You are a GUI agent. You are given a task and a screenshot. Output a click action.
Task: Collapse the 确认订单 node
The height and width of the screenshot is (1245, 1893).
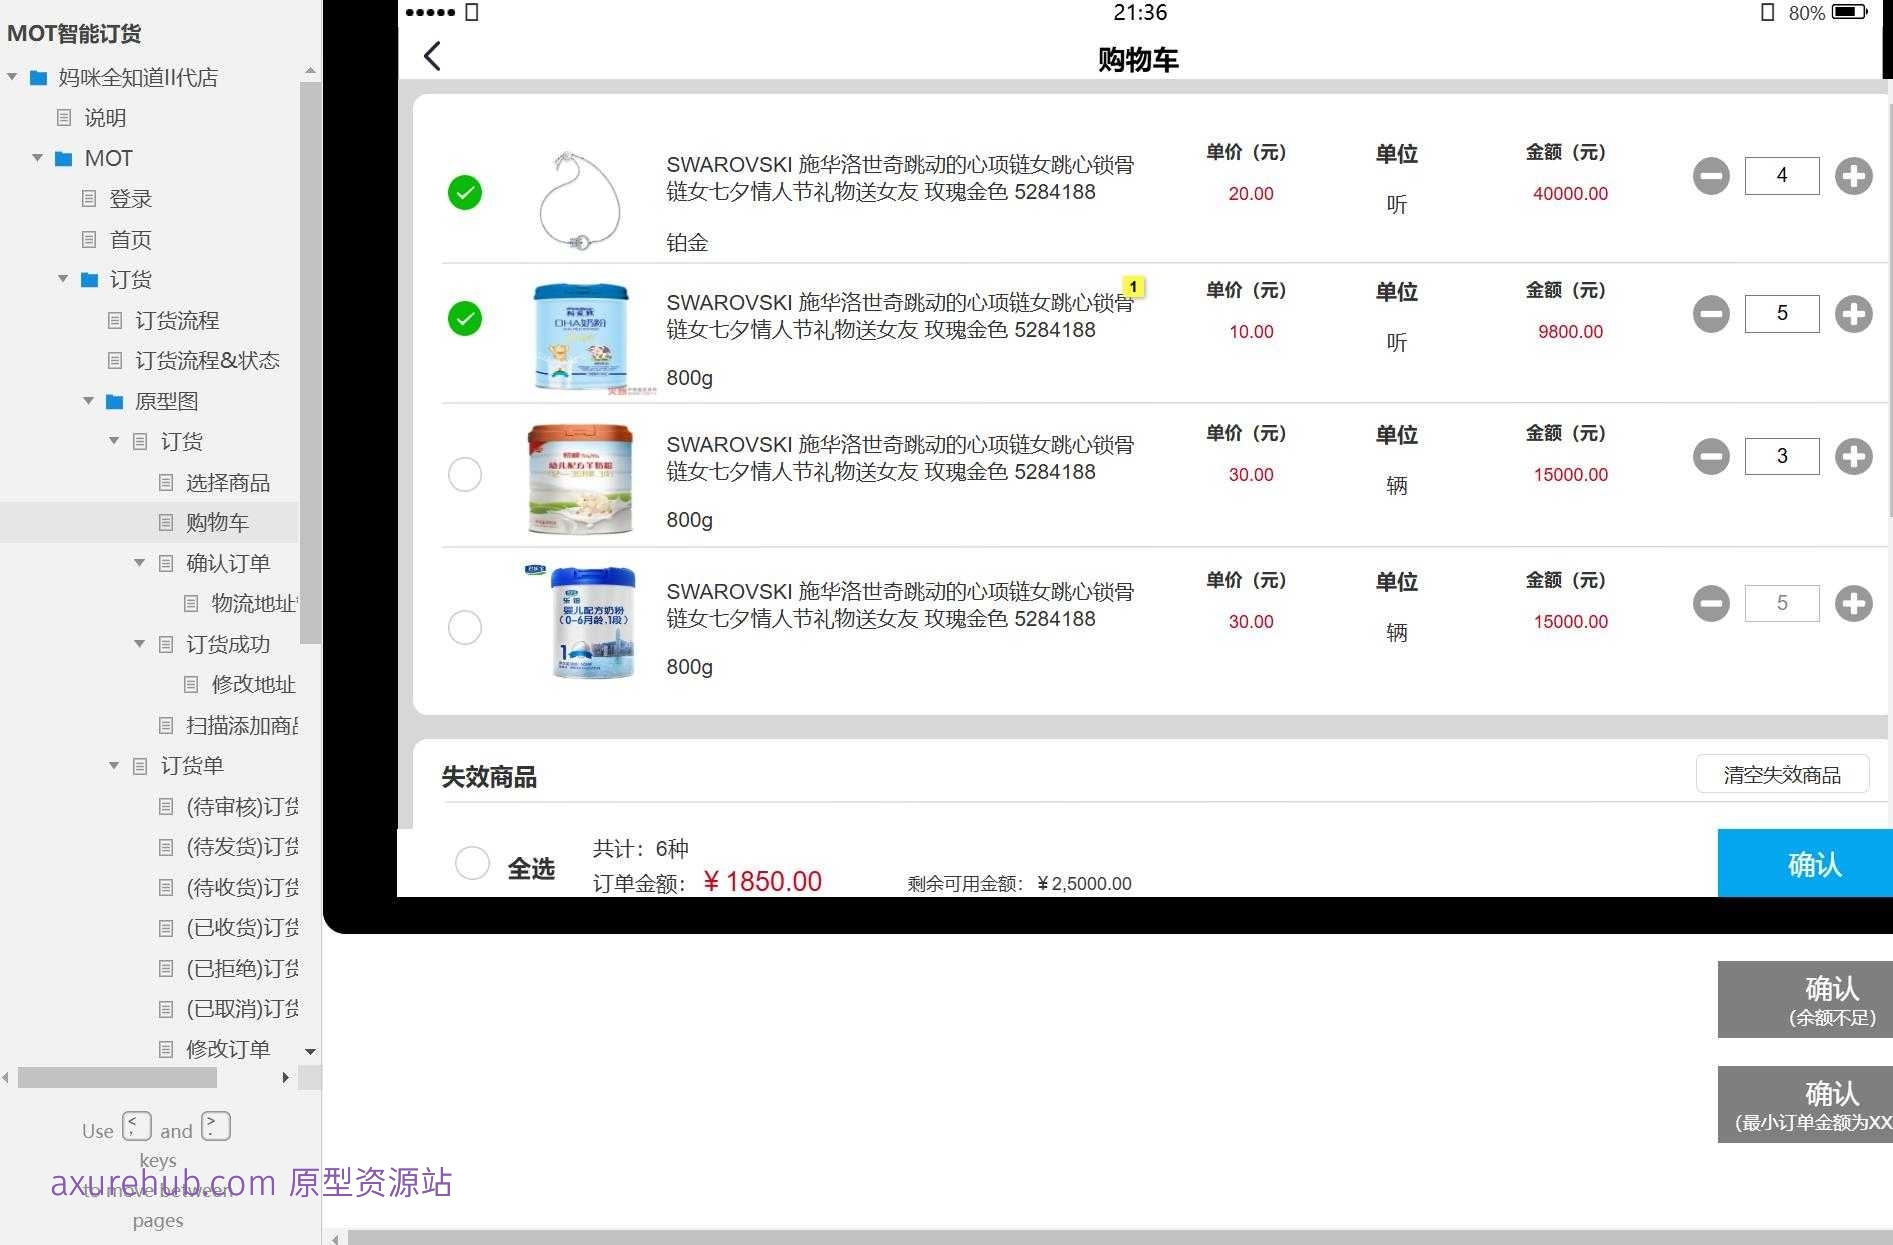(x=140, y=563)
